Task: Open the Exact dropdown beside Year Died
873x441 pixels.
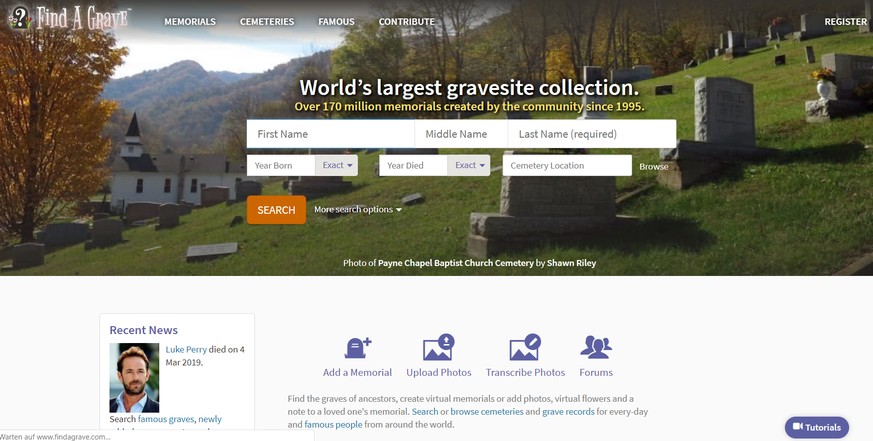Action: tap(469, 165)
